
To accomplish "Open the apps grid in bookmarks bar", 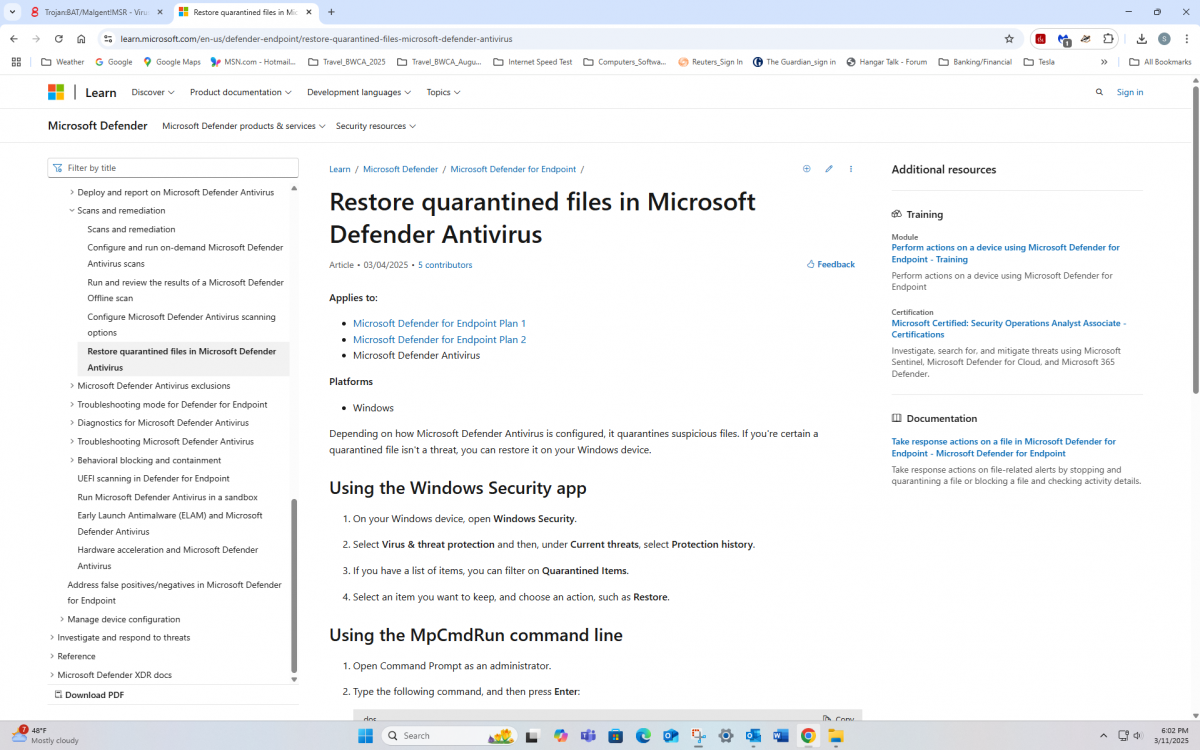I will 16,62.
